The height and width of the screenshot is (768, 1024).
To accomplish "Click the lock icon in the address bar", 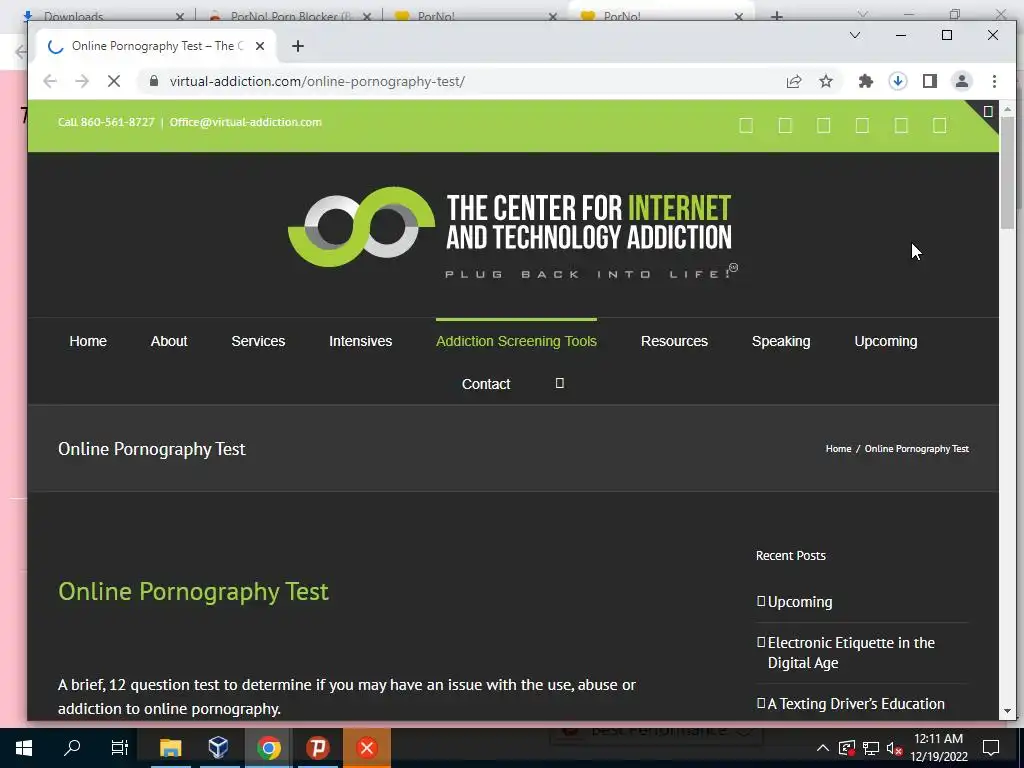I will coord(154,81).
